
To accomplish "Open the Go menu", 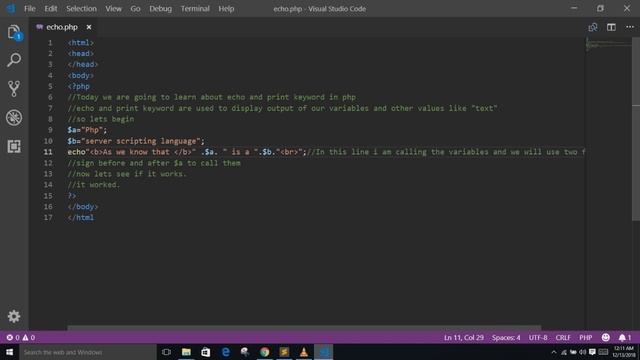I will coord(135,9).
